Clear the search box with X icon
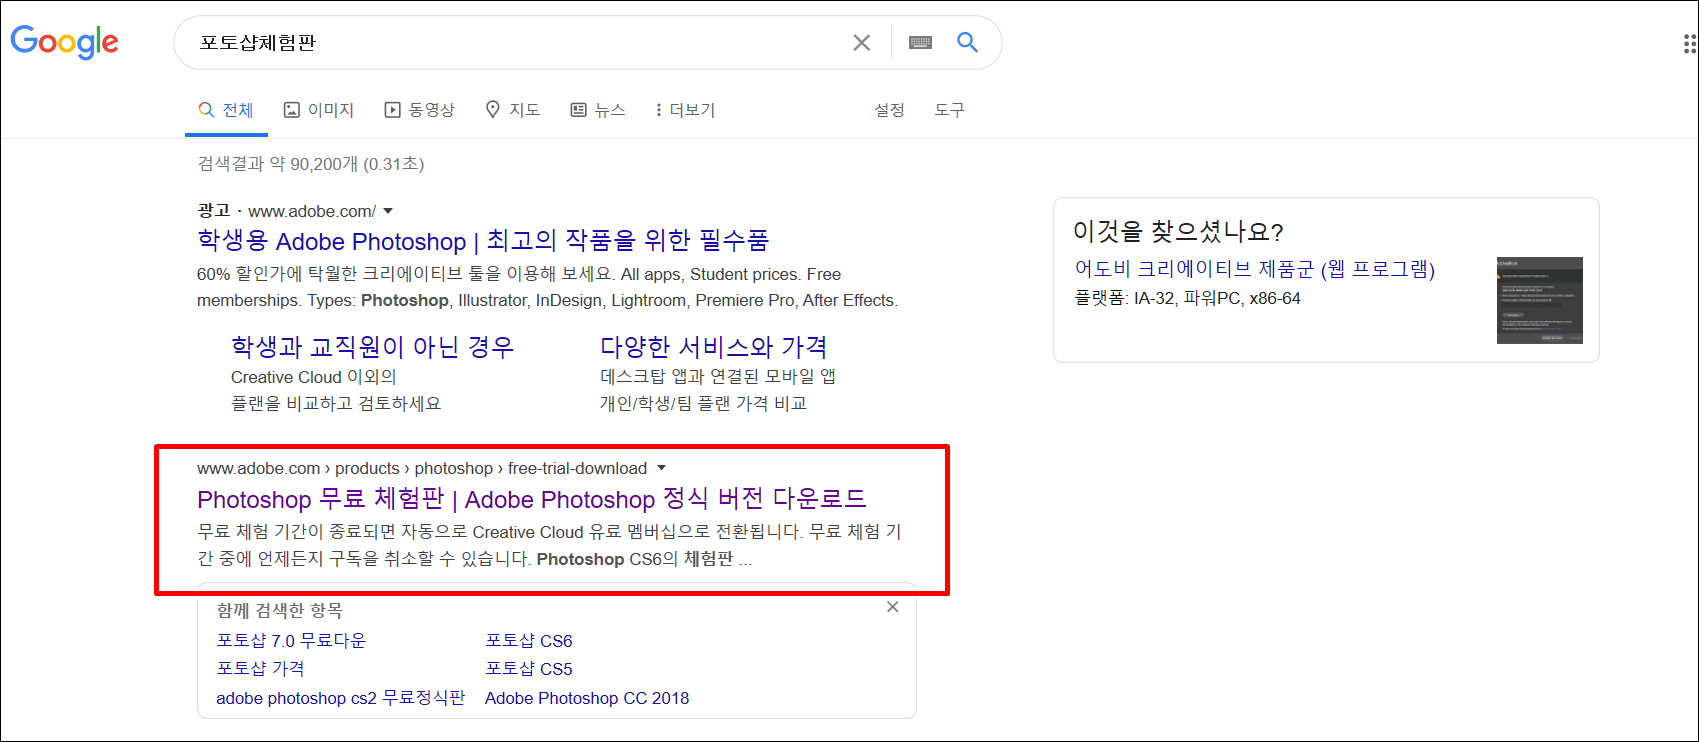Viewport: 1699px width, 742px height. click(861, 43)
